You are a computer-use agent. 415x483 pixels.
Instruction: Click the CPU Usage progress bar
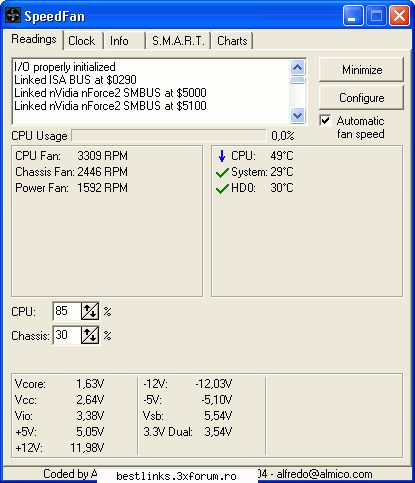tap(169, 136)
